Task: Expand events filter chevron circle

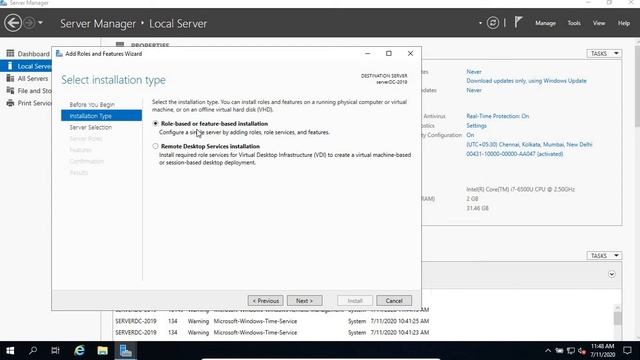Action: pyautogui.click(x=611, y=274)
